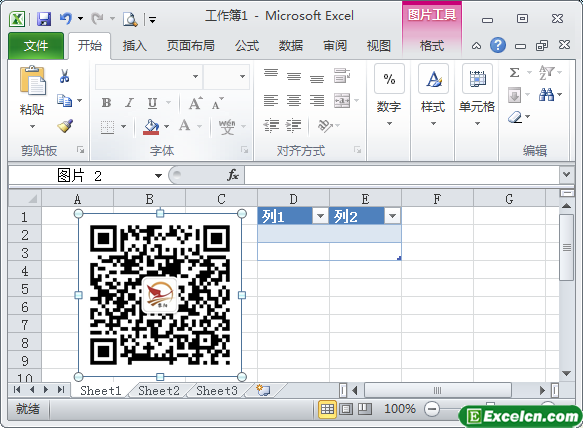Select the Format Painter brush
This screenshot has height=428, width=583.
(x=65, y=126)
